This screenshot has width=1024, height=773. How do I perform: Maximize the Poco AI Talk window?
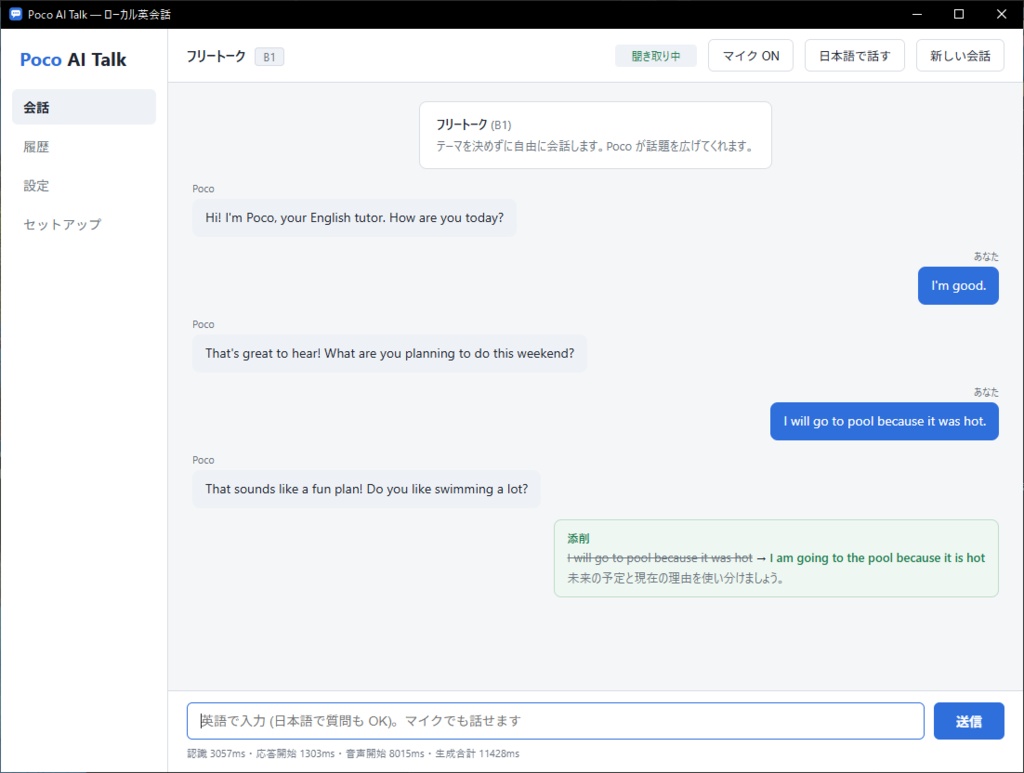coord(959,14)
